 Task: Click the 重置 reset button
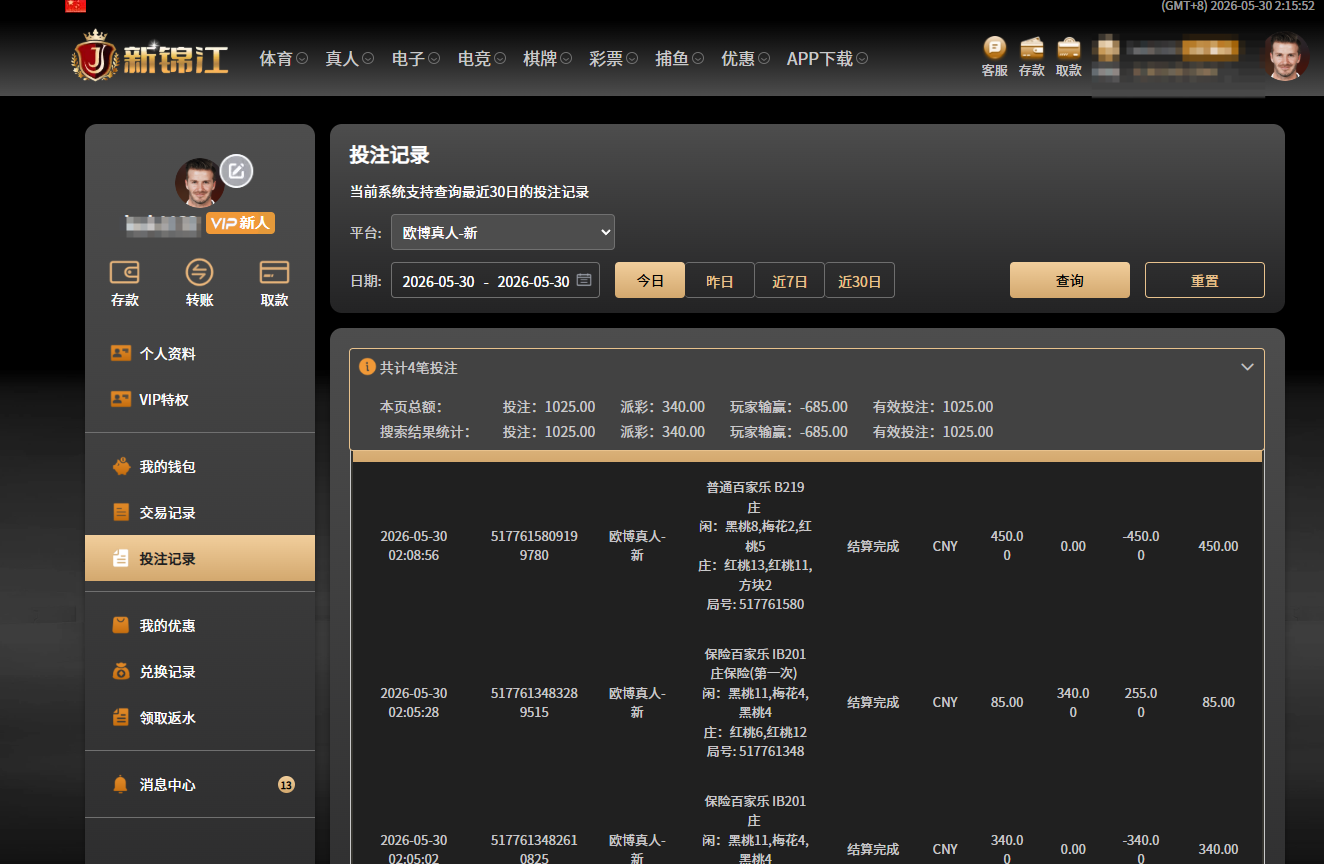pyautogui.click(x=1205, y=280)
